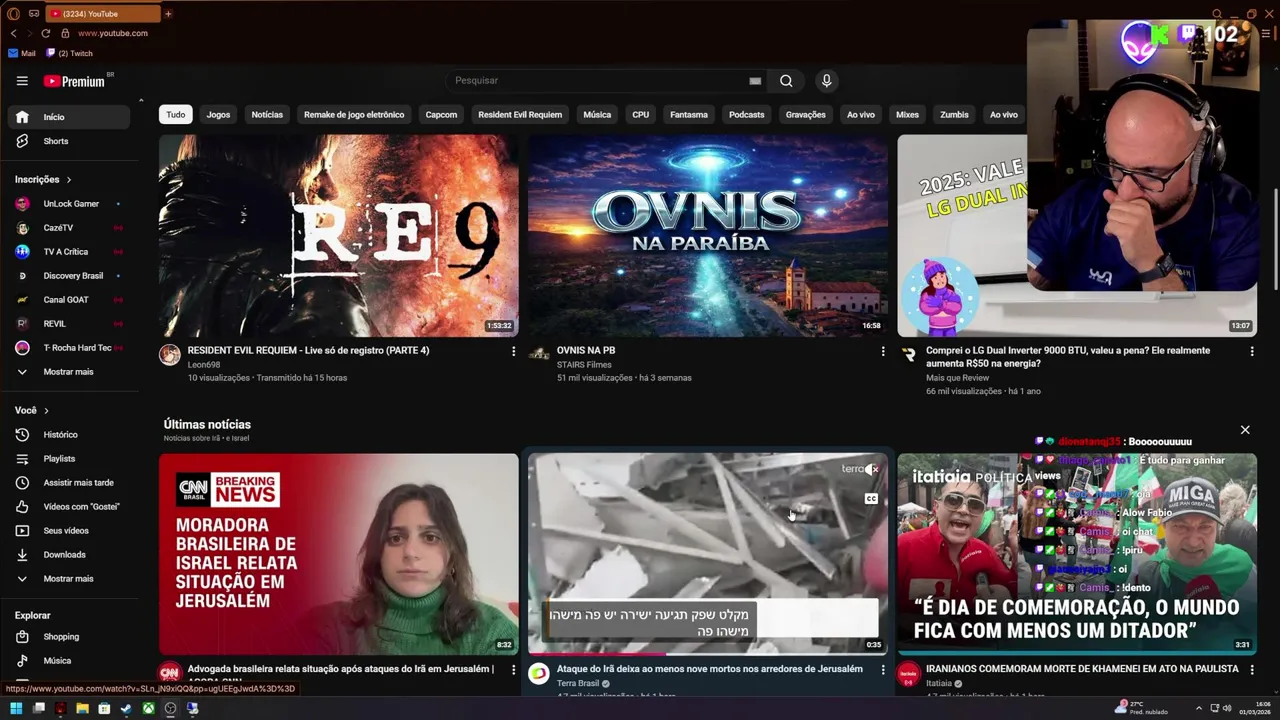Open Música under Explorar
The width and height of the screenshot is (1280, 720).
coord(69,661)
